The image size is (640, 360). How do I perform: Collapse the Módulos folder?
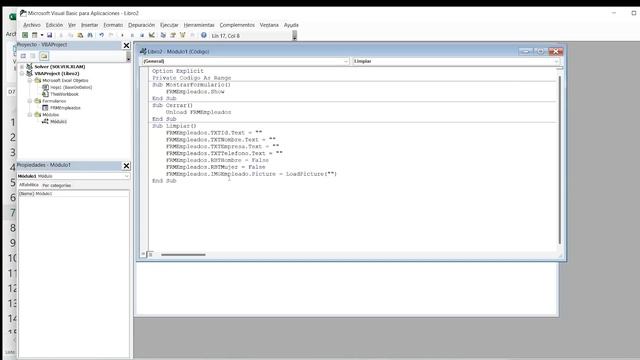tap(30, 115)
